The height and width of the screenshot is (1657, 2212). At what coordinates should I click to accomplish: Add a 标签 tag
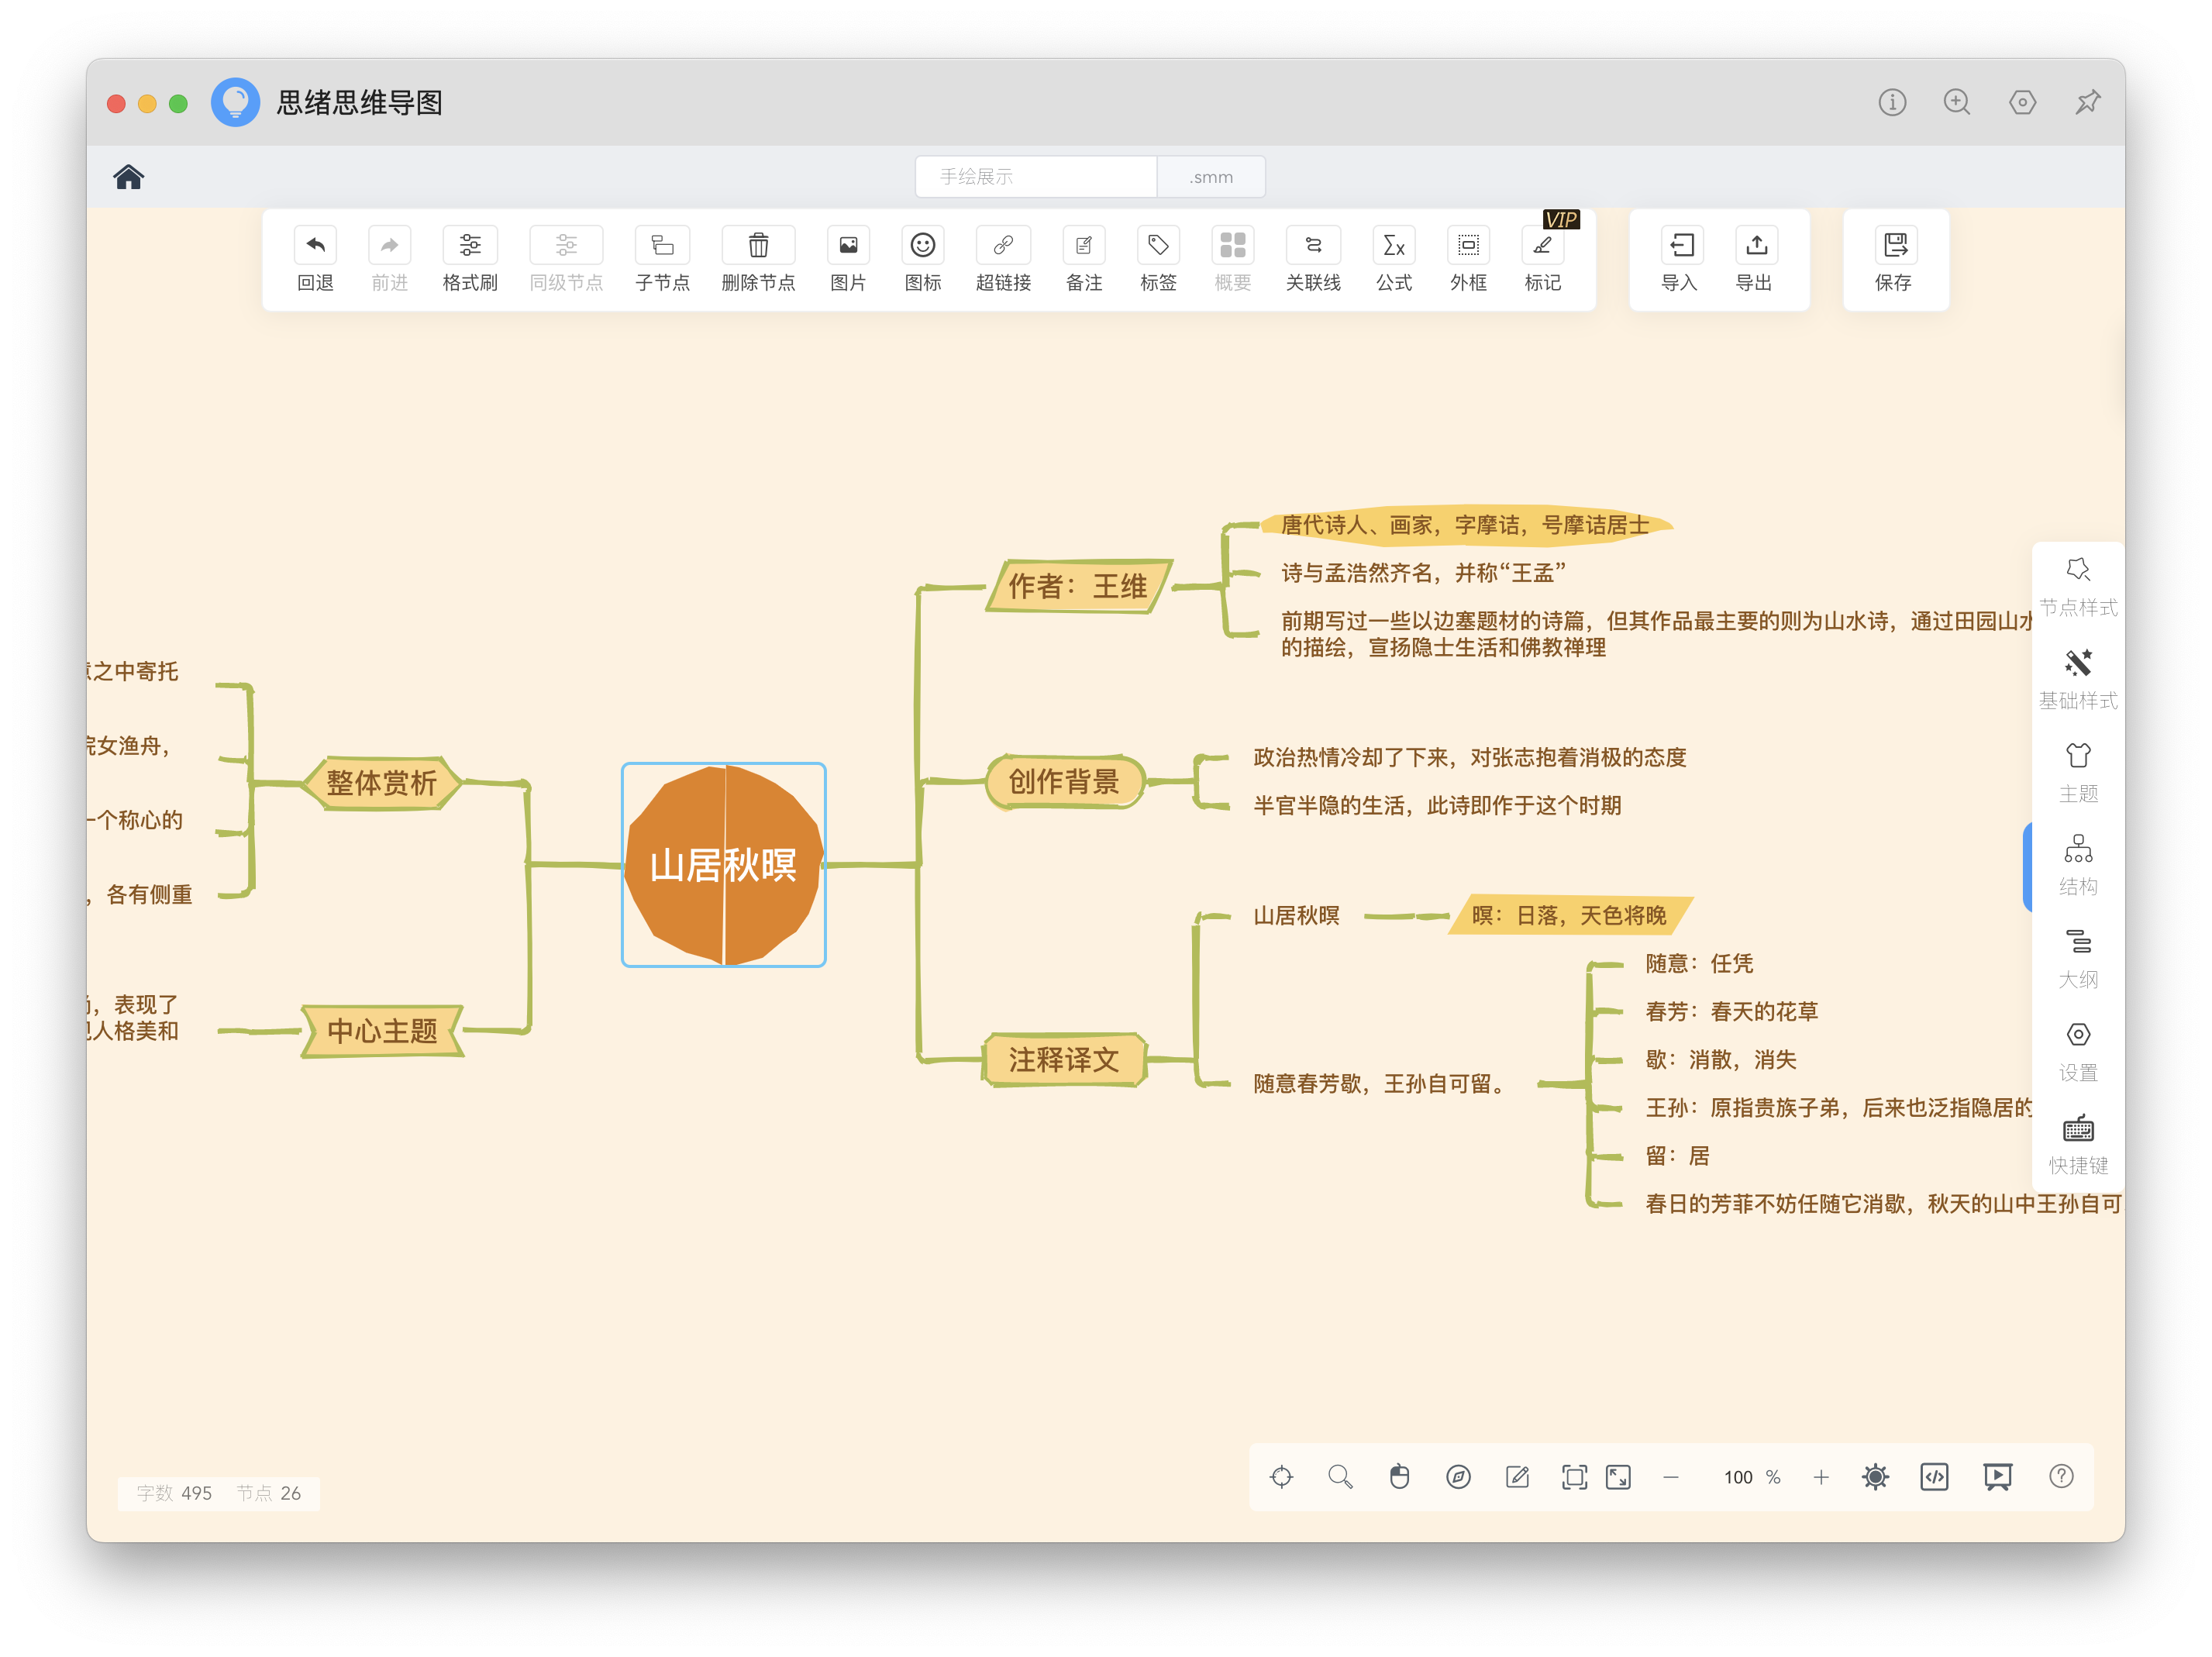(1158, 260)
